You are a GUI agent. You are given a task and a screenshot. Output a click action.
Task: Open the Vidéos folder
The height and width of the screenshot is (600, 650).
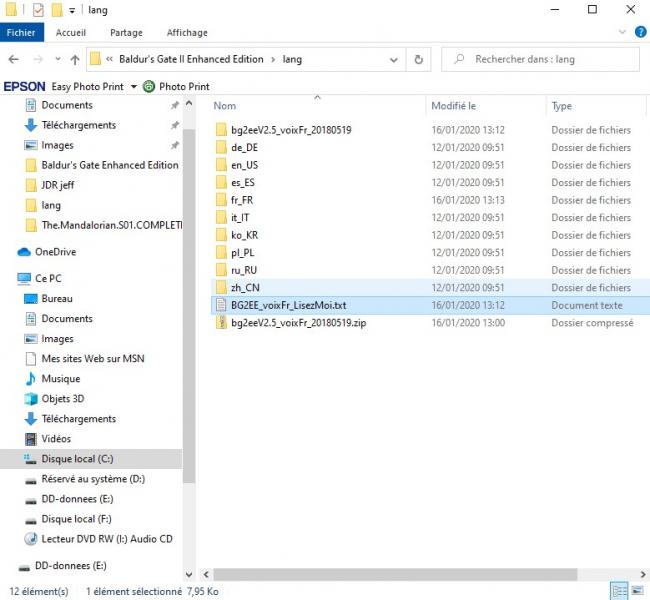[x=56, y=439]
